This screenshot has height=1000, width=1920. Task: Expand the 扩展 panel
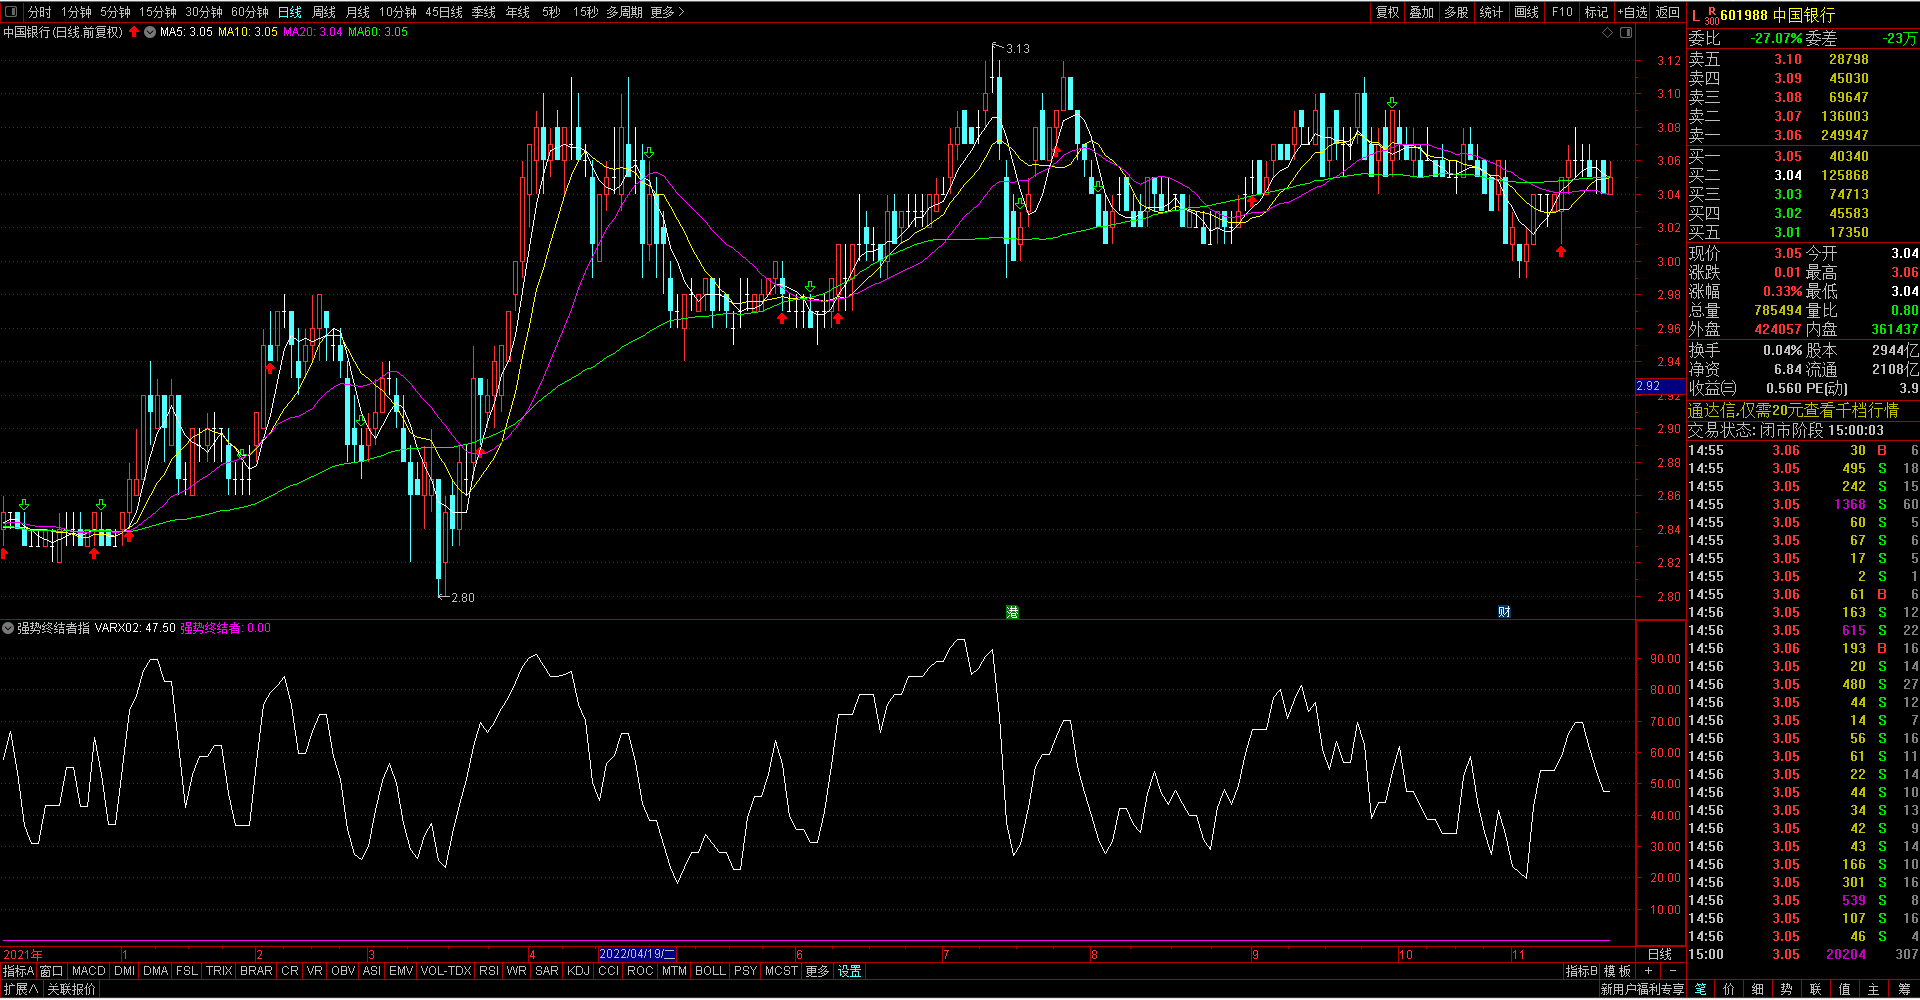click(21, 989)
